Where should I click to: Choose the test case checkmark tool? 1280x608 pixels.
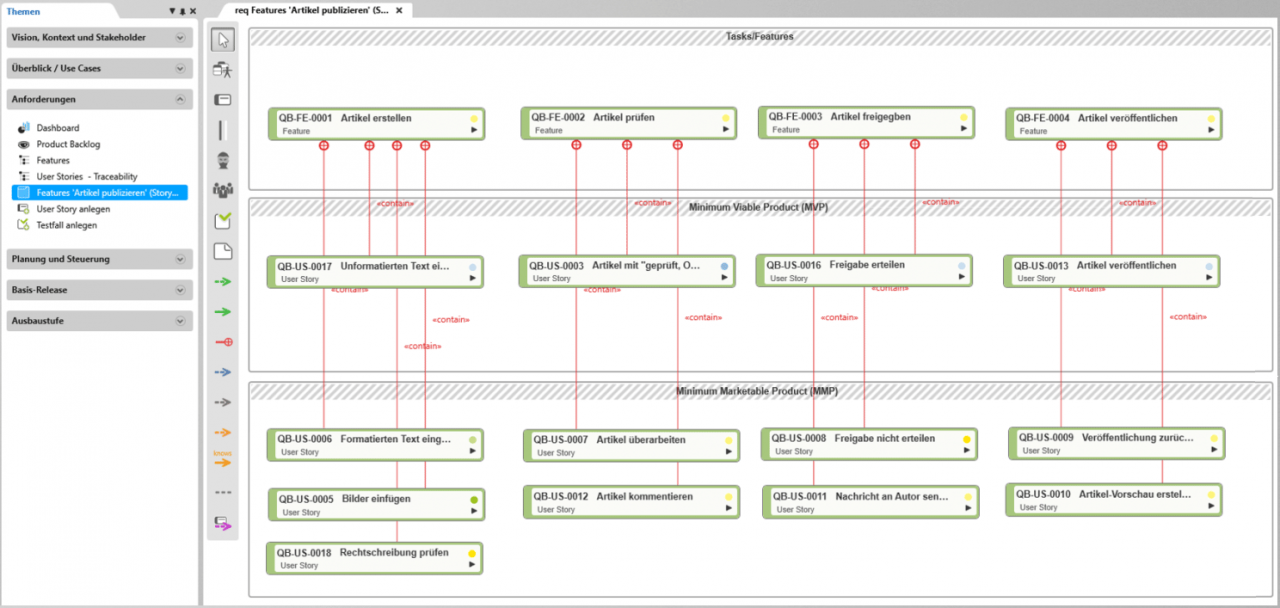[x=223, y=221]
